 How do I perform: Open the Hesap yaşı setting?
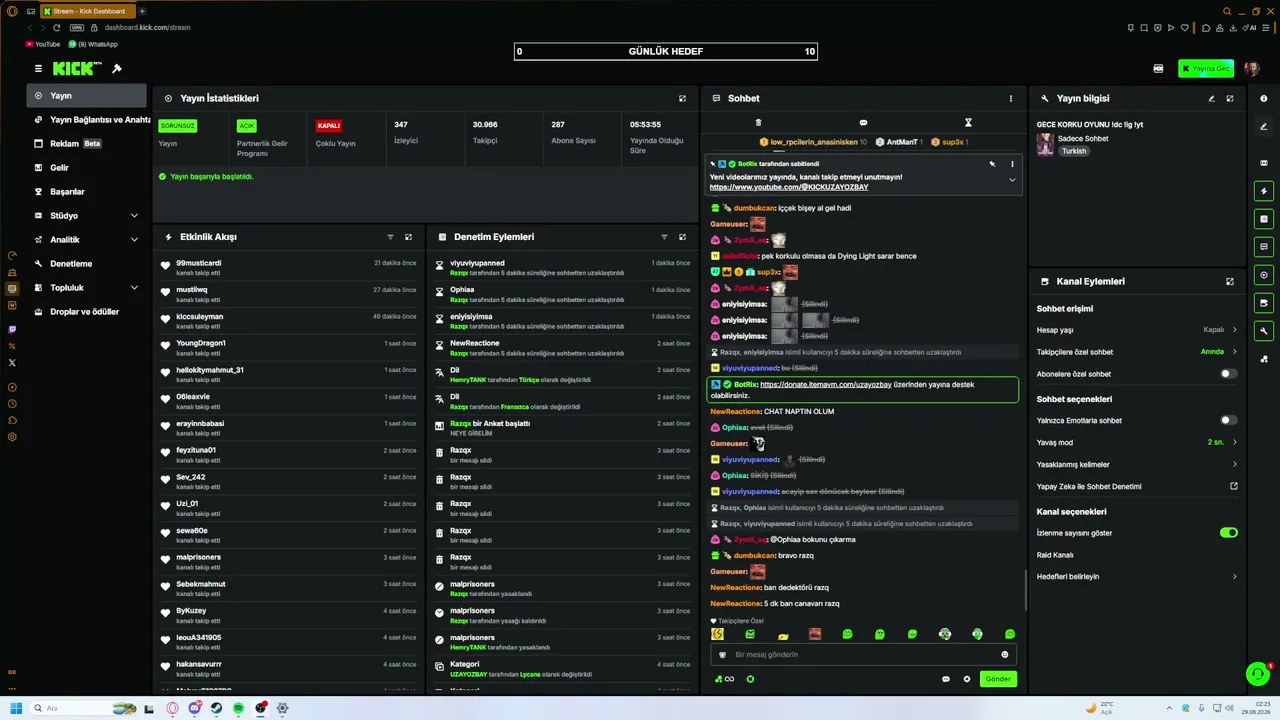[x=1137, y=330]
